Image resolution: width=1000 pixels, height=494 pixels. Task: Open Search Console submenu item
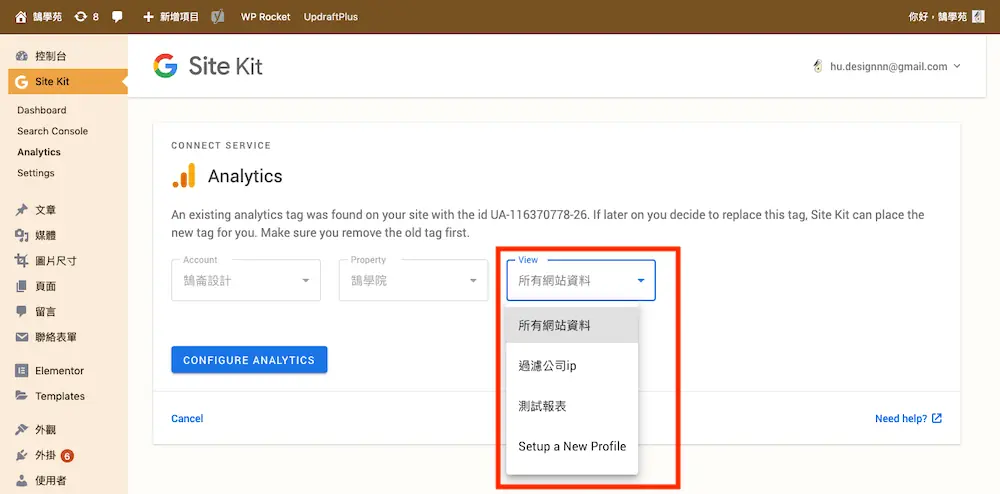(x=52, y=131)
